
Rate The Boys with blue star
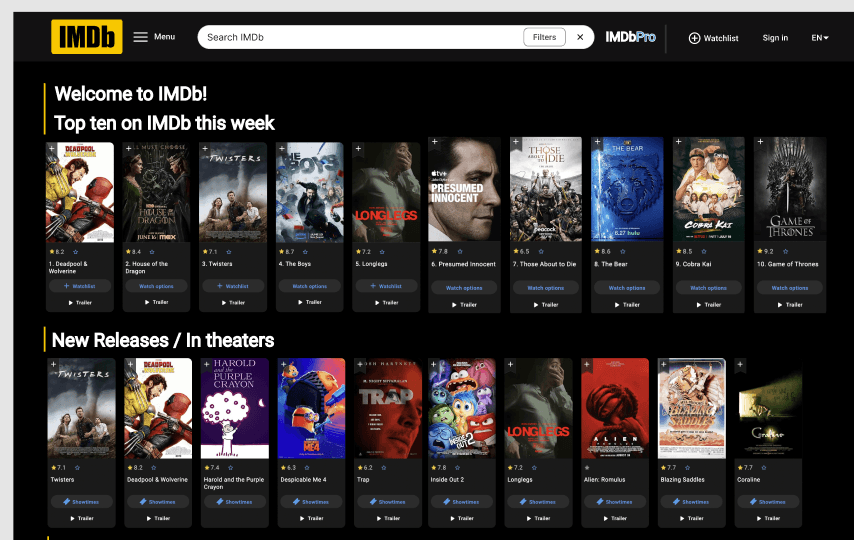coord(306,252)
